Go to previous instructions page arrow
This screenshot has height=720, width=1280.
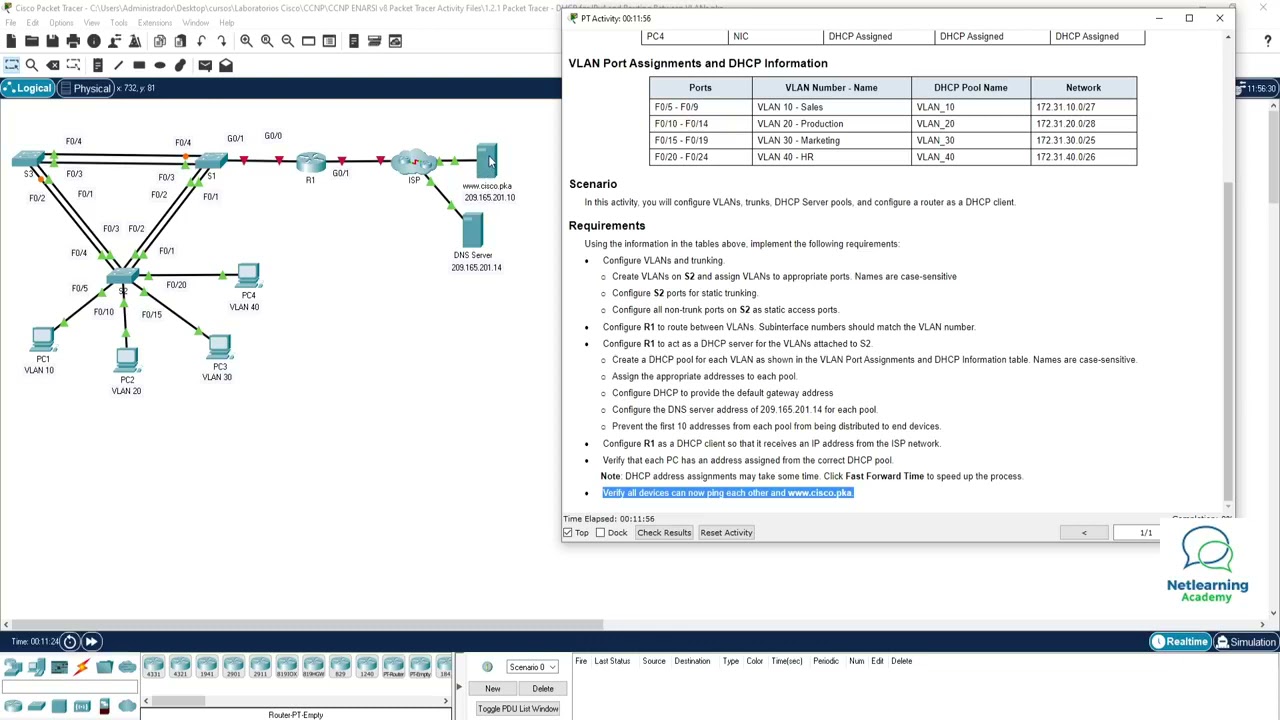coord(1084,533)
